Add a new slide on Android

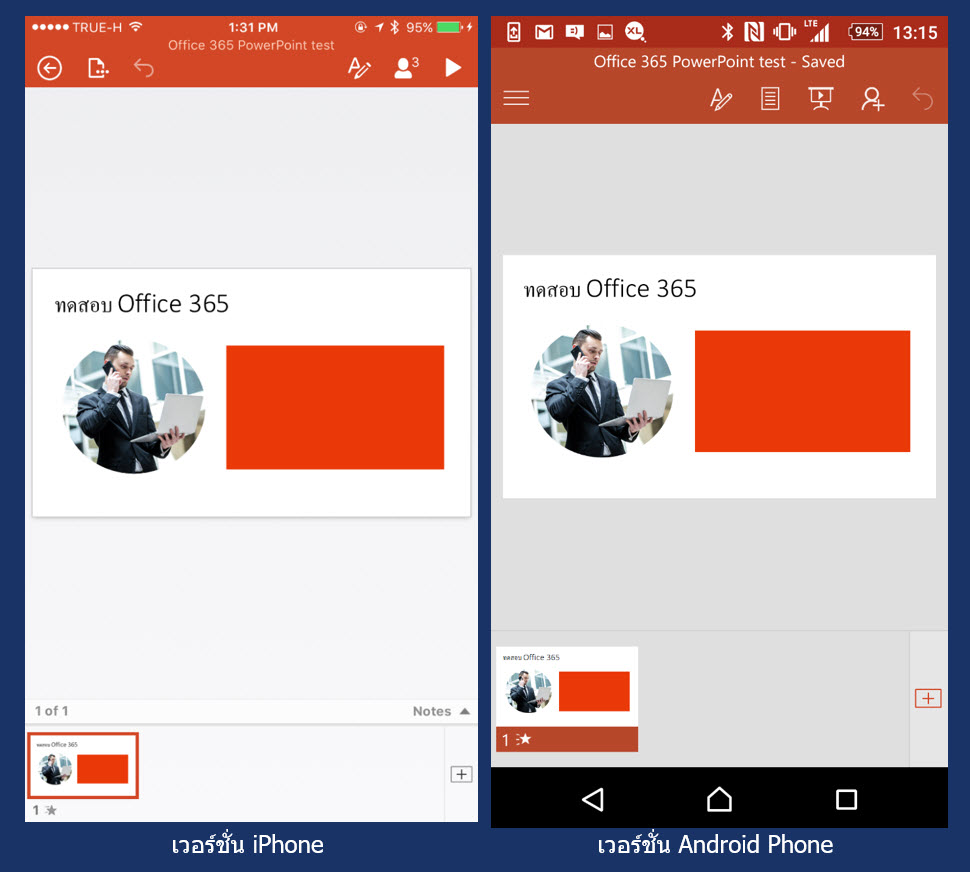928,698
